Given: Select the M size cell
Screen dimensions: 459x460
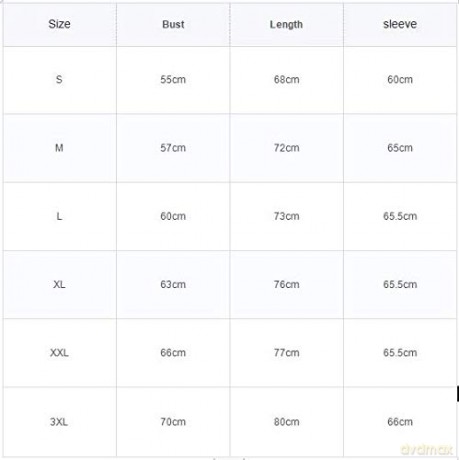Looking at the screenshot, I should (59, 148).
